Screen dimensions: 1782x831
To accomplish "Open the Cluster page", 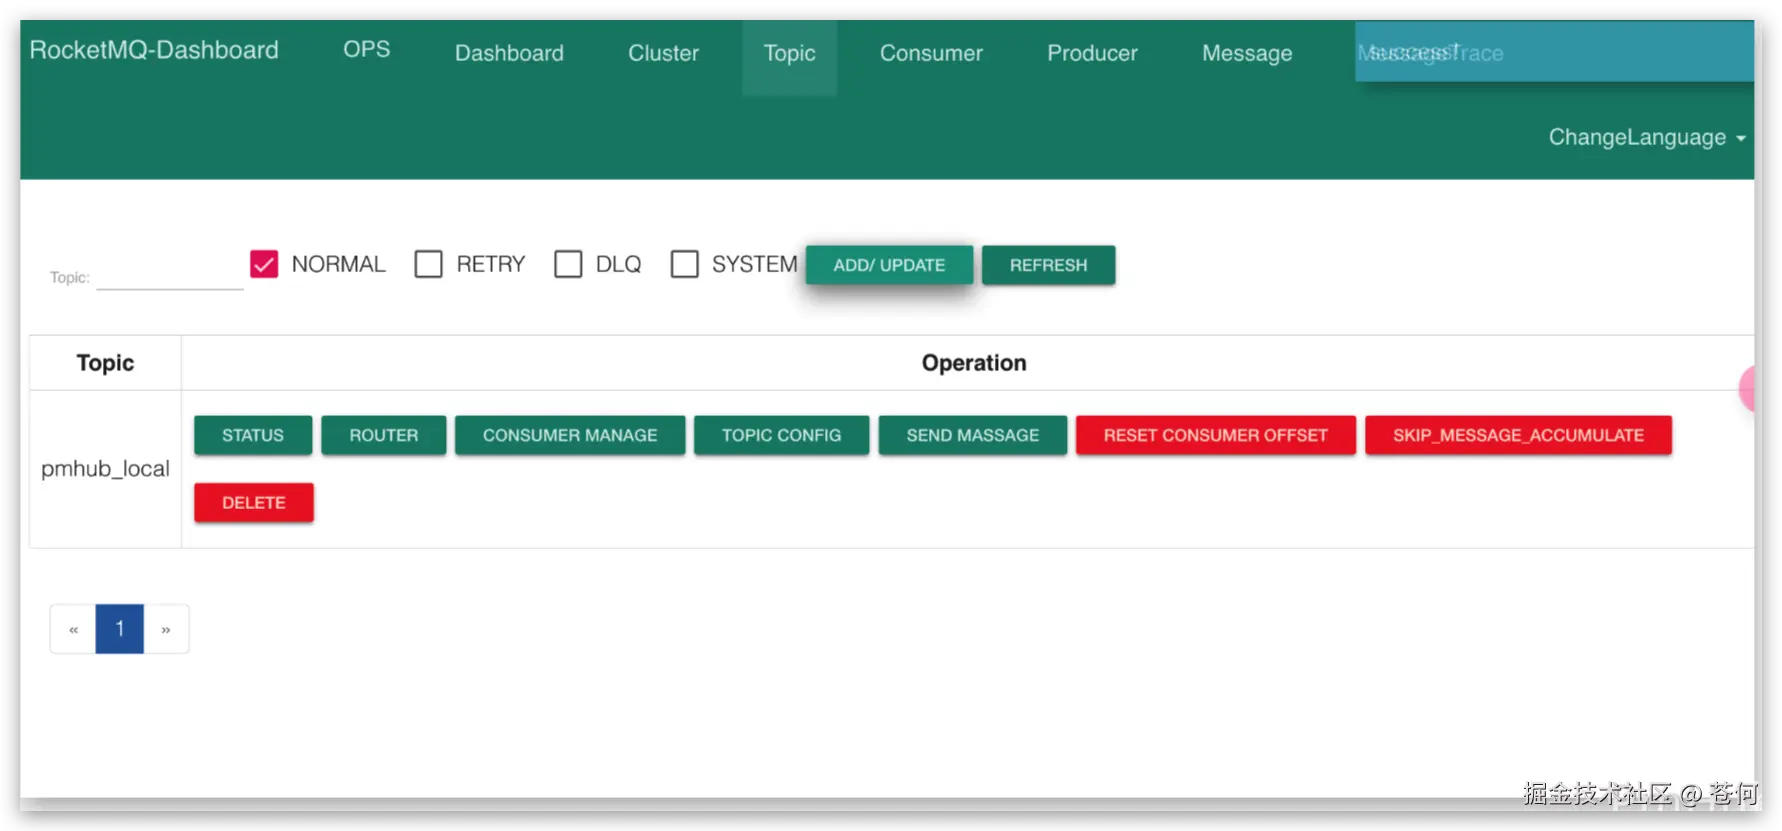I will [663, 53].
